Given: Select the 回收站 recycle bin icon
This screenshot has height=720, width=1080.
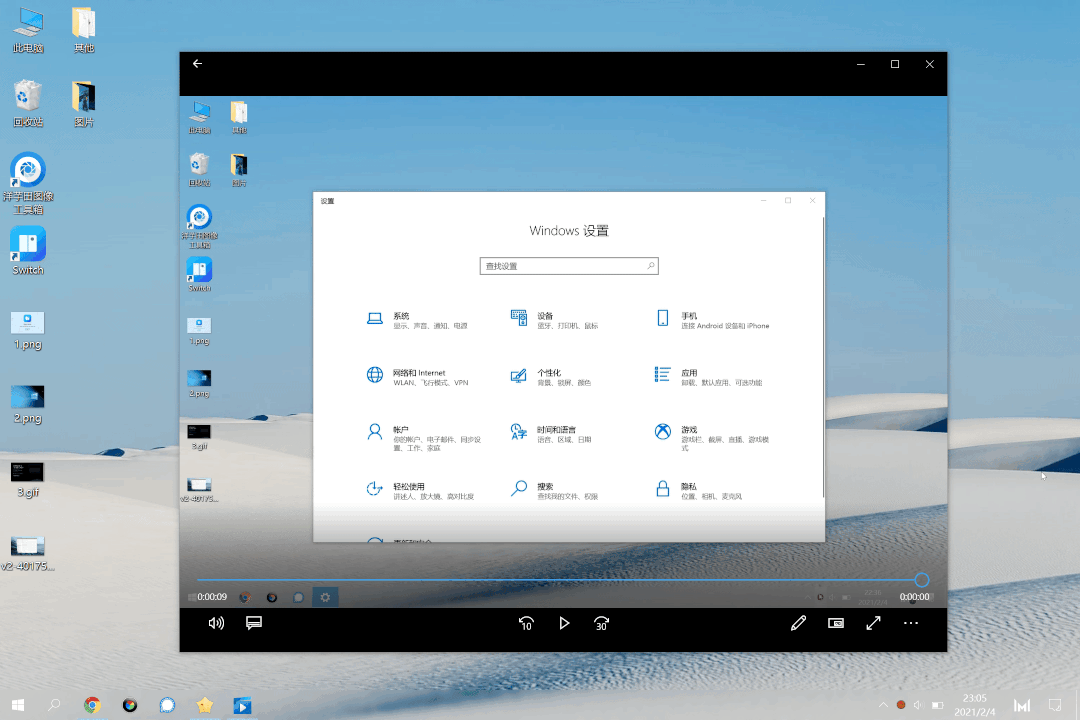Looking at the screenshot, I should click(x=28, y=104).
